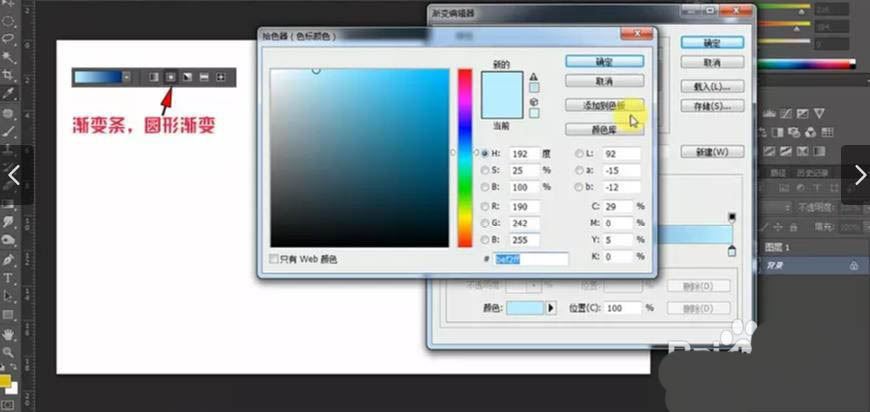Click the rainbow hue slider strip
The image size is (870, 412).
pyautogui.click(x=465, y=157)
